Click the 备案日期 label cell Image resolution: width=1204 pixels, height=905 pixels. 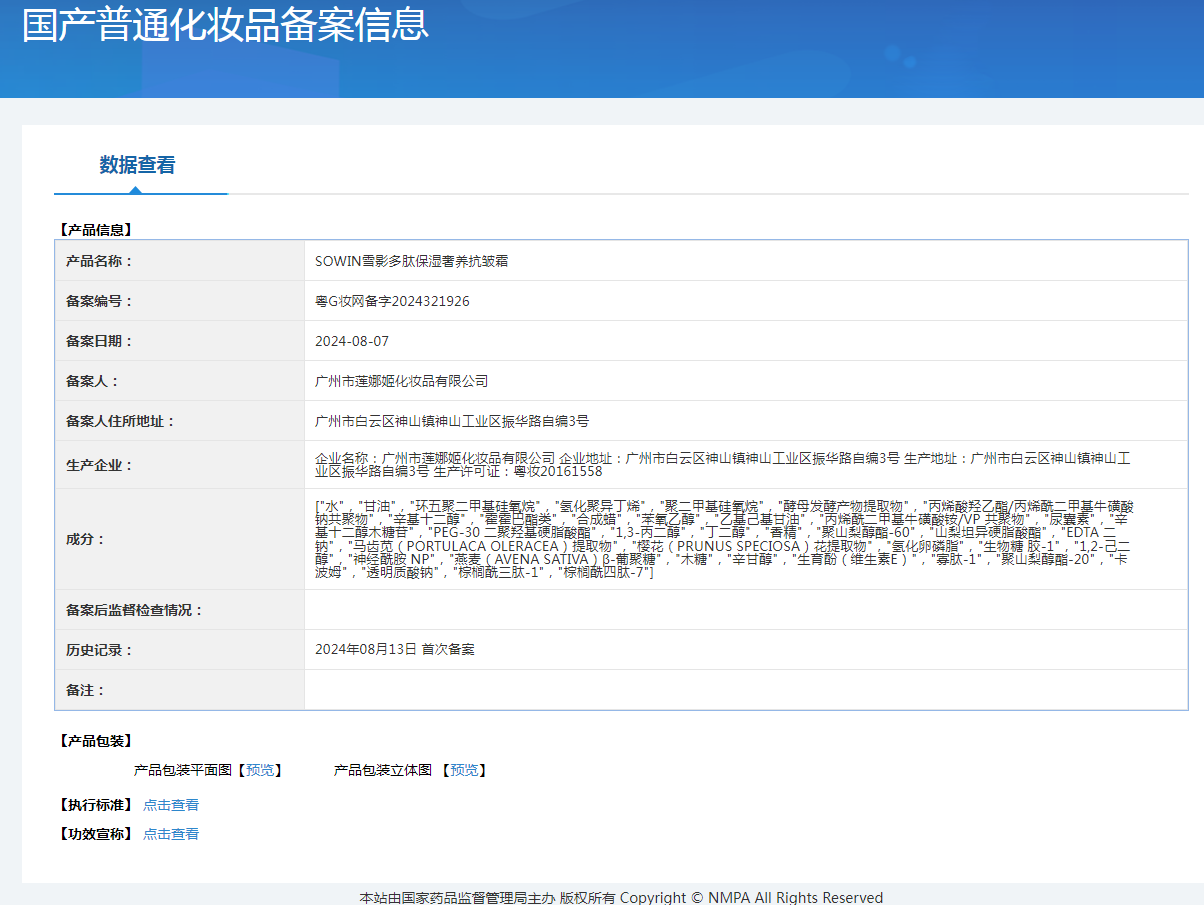(180, 341)
